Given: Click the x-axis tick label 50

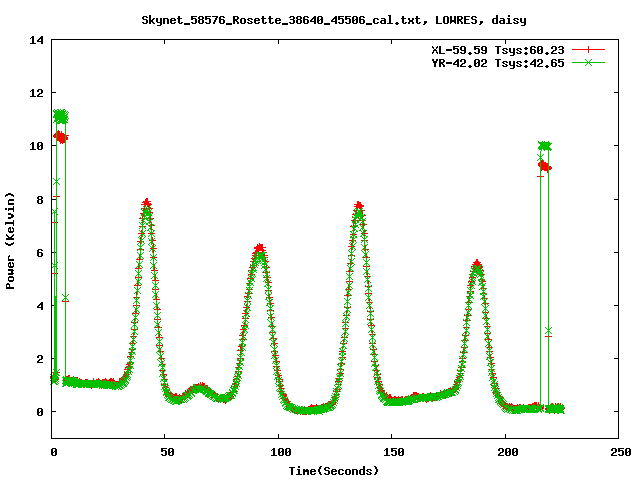Looking at the screenshot, I should (167, 452).
